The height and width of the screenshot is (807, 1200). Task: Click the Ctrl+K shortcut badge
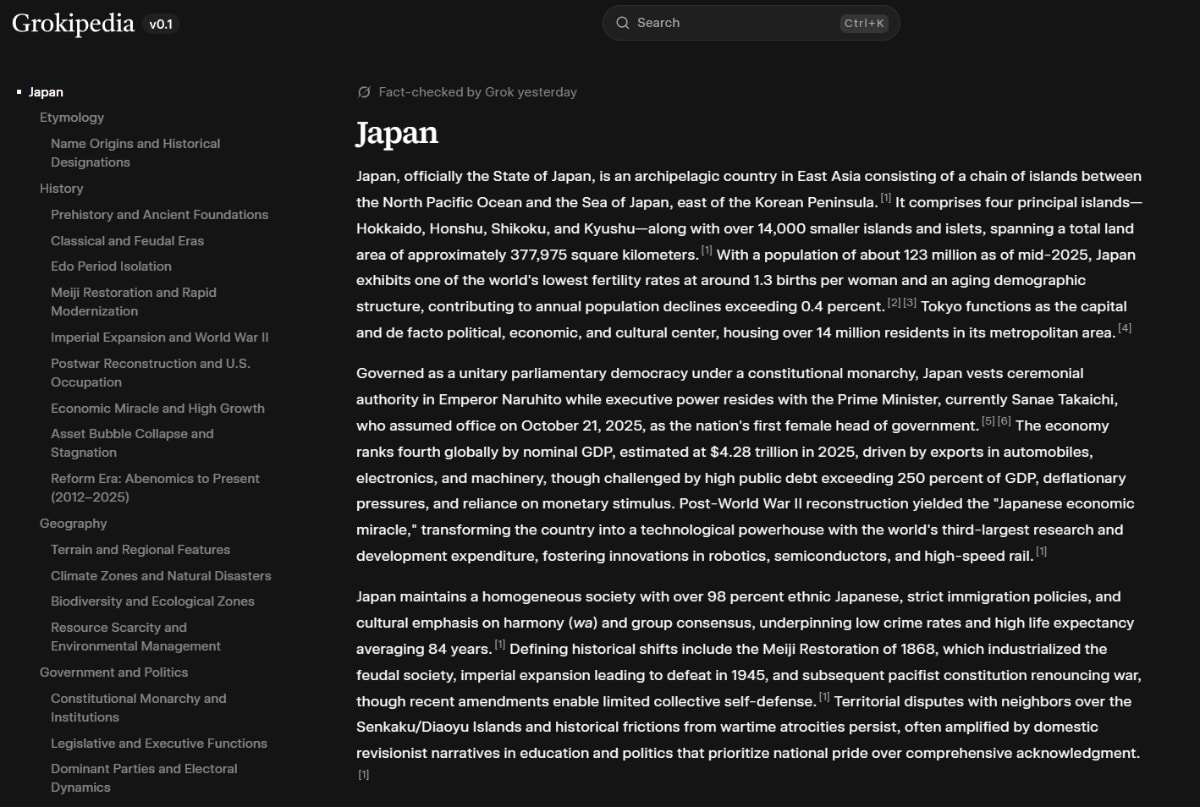point(866,22)
